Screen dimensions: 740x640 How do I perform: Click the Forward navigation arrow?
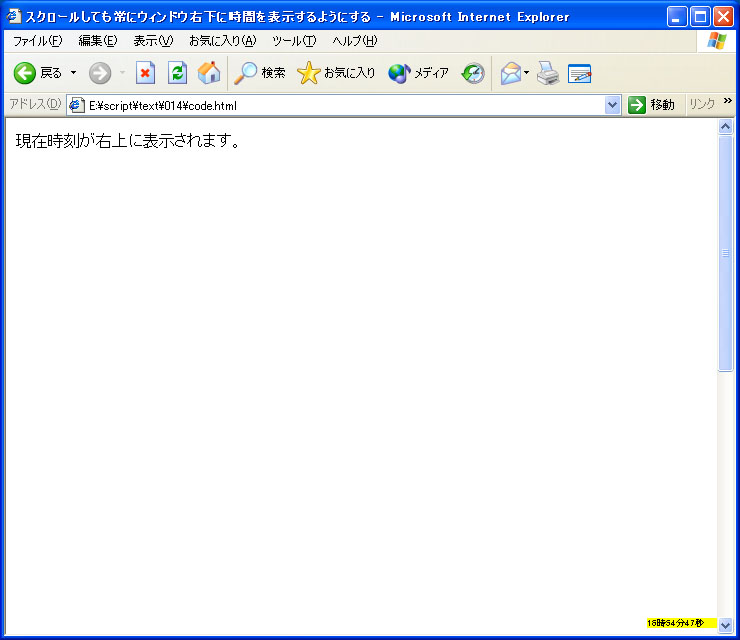pyautogui.click(x=100, y=73)
